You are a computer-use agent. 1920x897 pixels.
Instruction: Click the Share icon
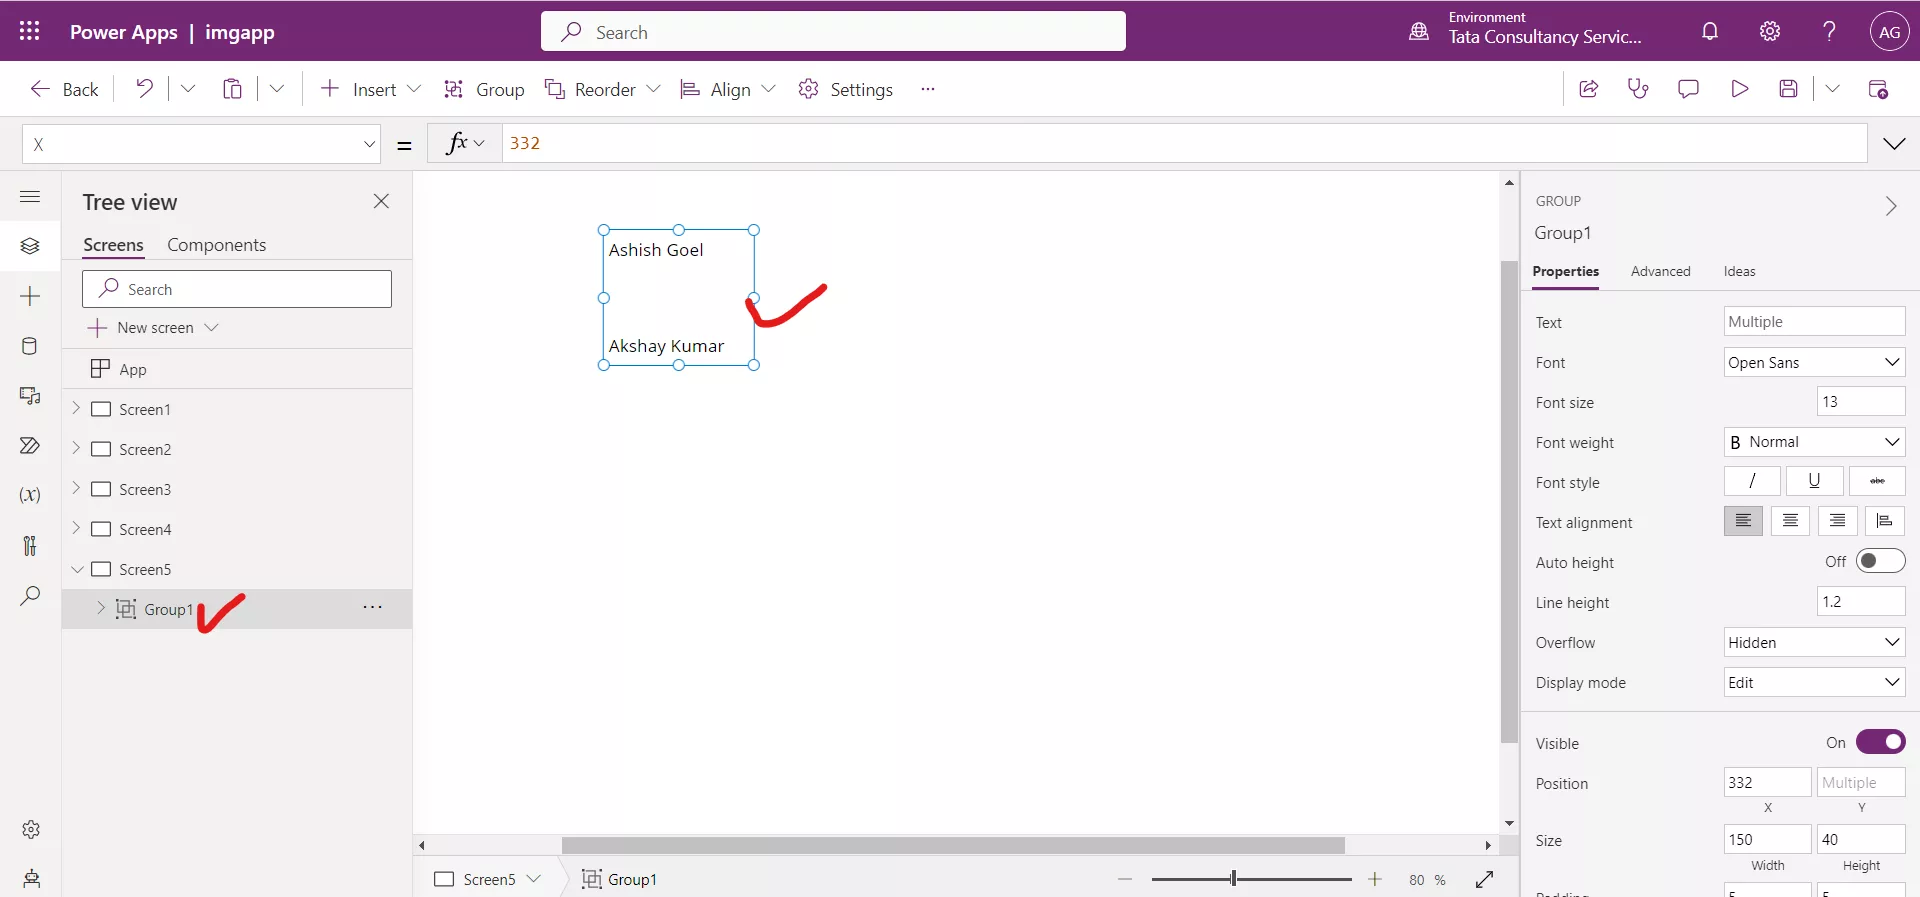coord(1588,89)
